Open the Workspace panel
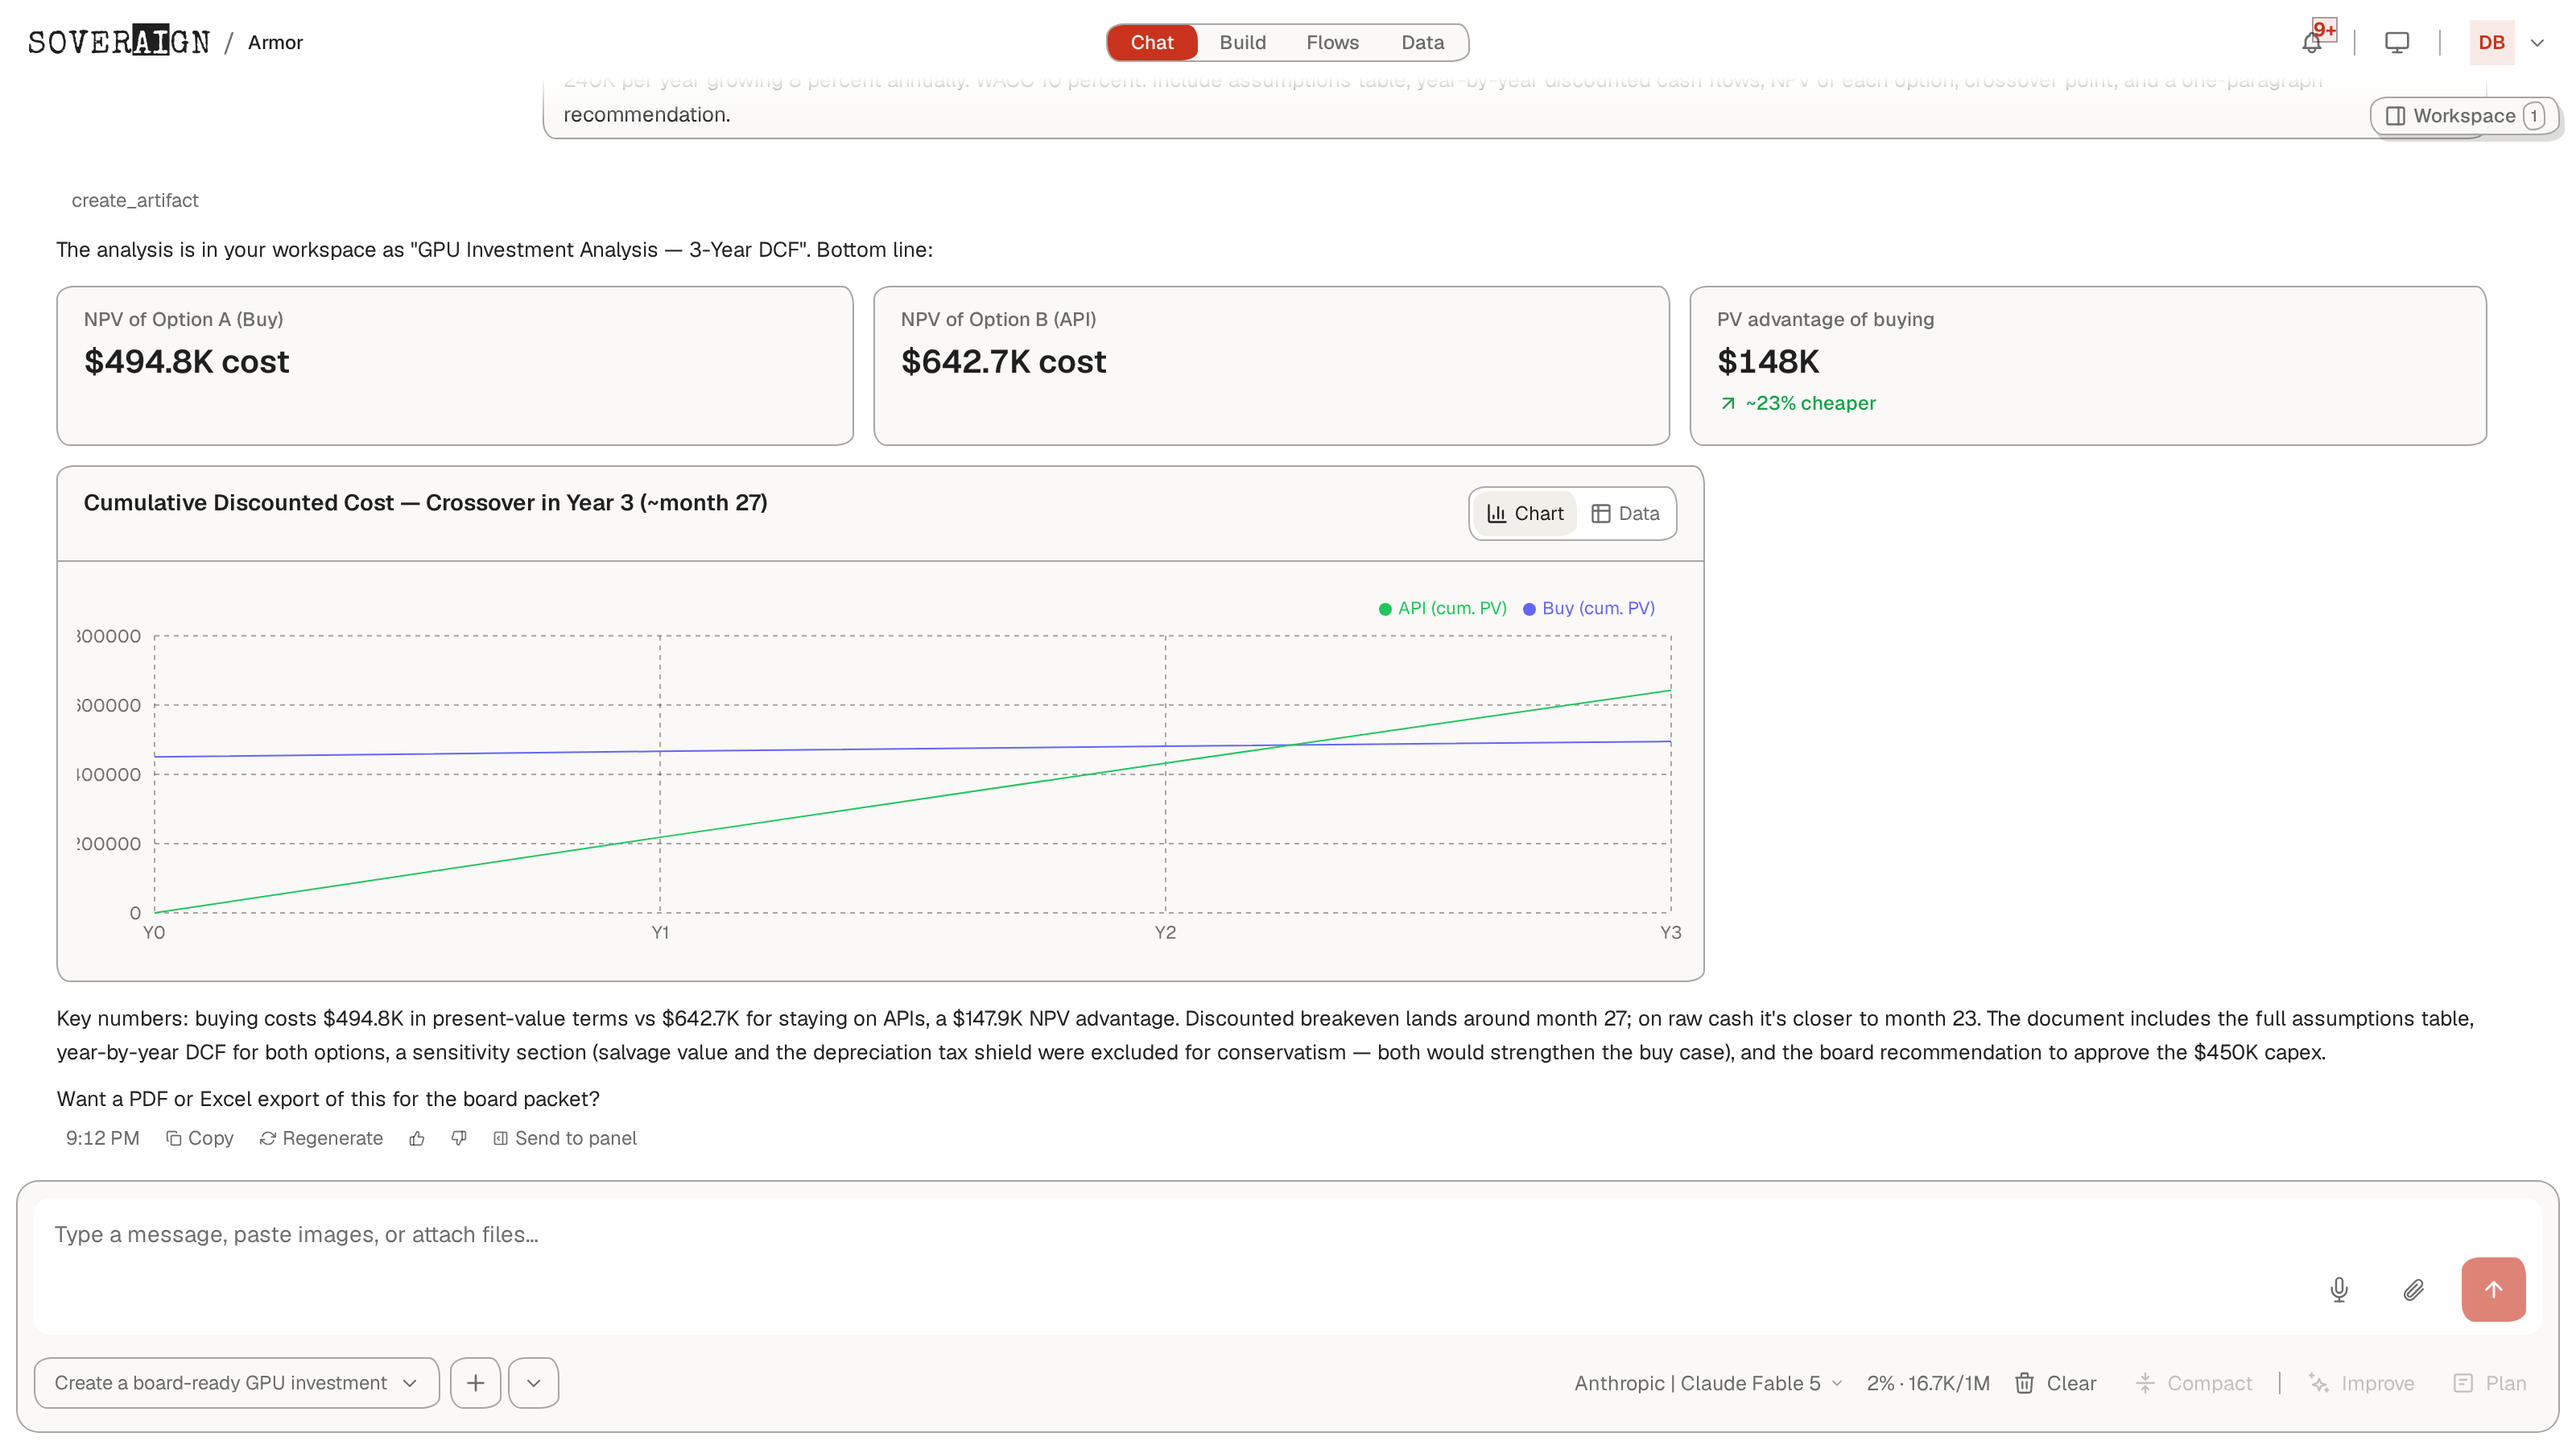 [2464, 116]
